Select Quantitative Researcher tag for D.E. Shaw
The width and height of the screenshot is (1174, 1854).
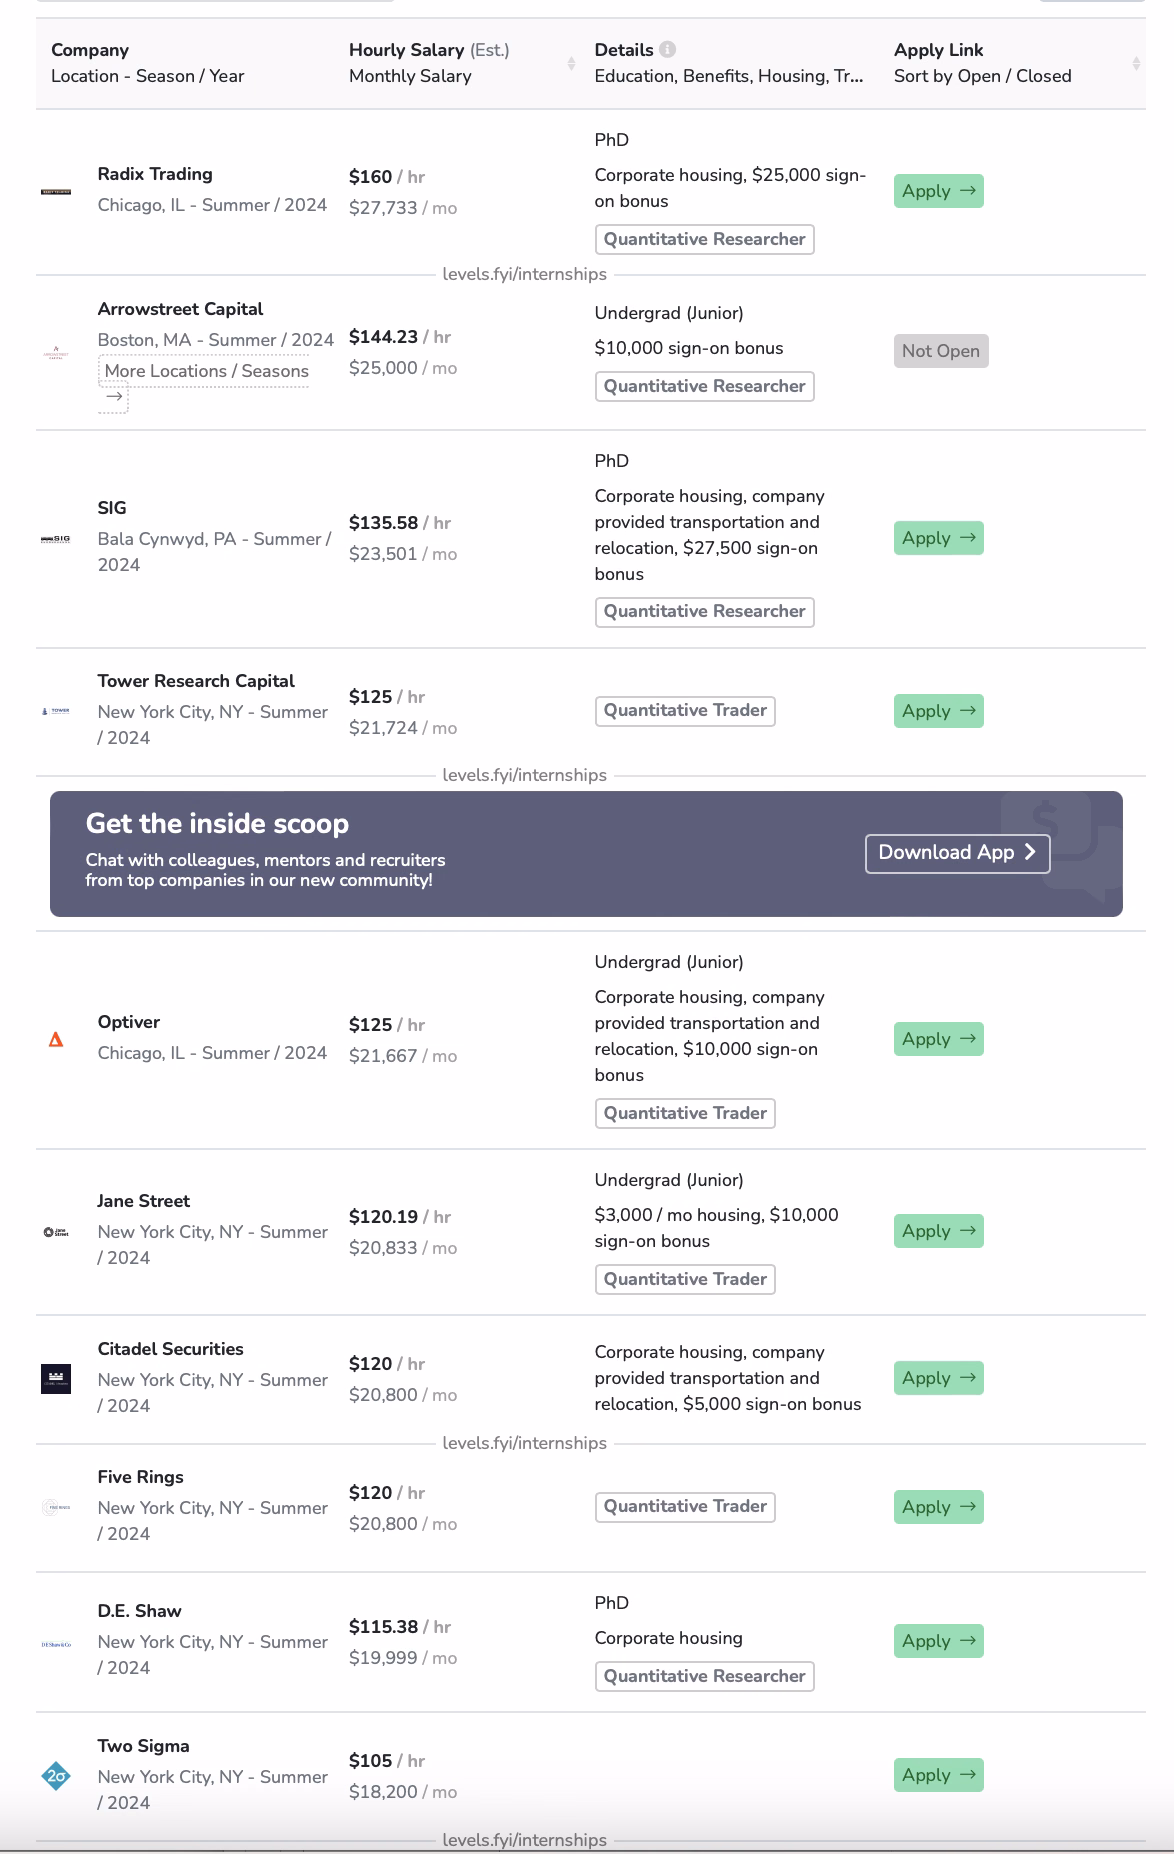click(x=704, y=1676)
